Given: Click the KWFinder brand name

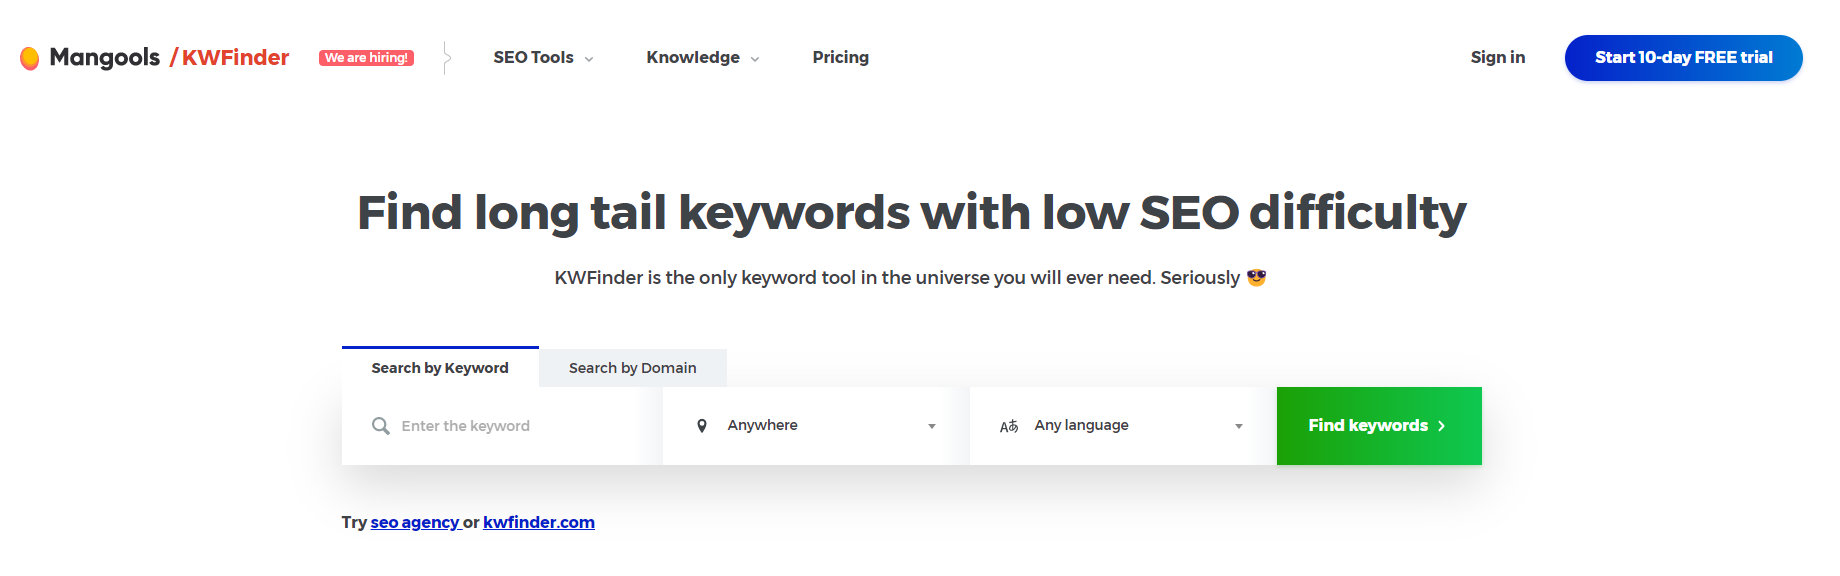Looking at the screenshot, I should pos(235,58).
